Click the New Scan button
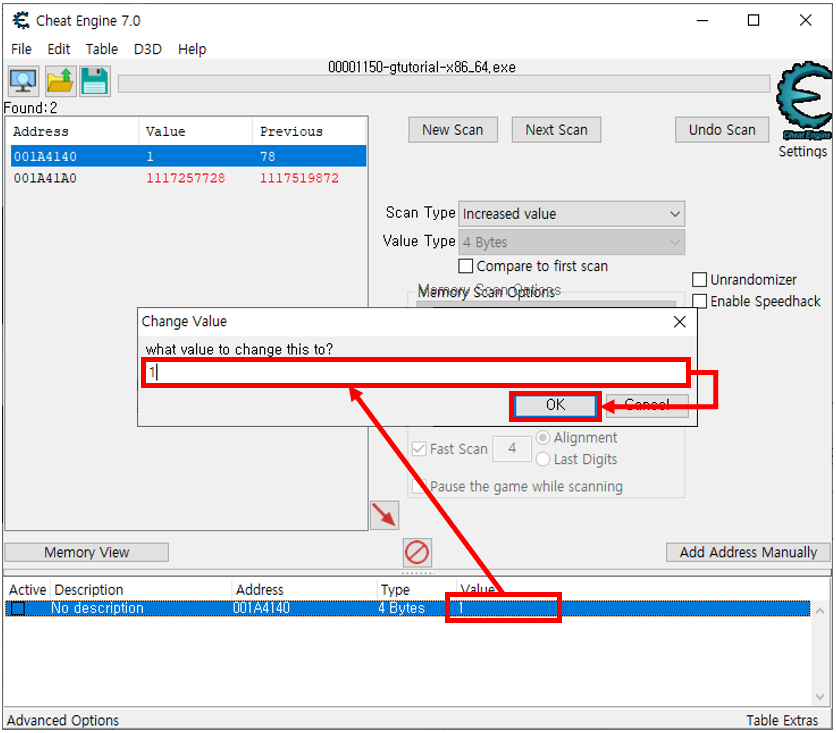 point(453,130)
